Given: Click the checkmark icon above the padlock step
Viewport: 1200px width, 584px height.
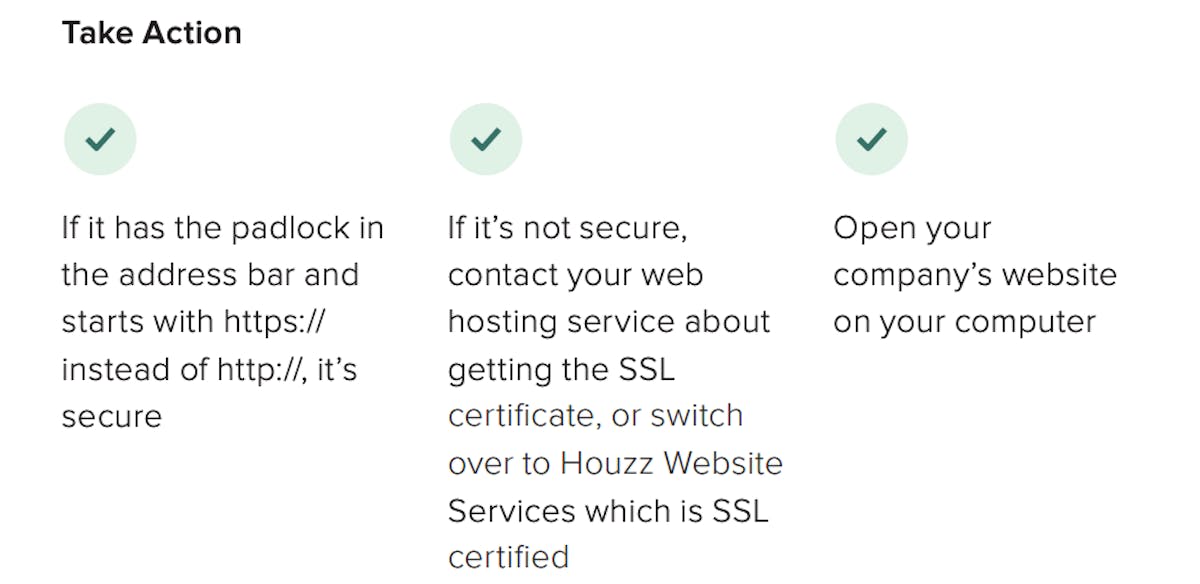Looking at the screenshot, I should coord(100,139).
